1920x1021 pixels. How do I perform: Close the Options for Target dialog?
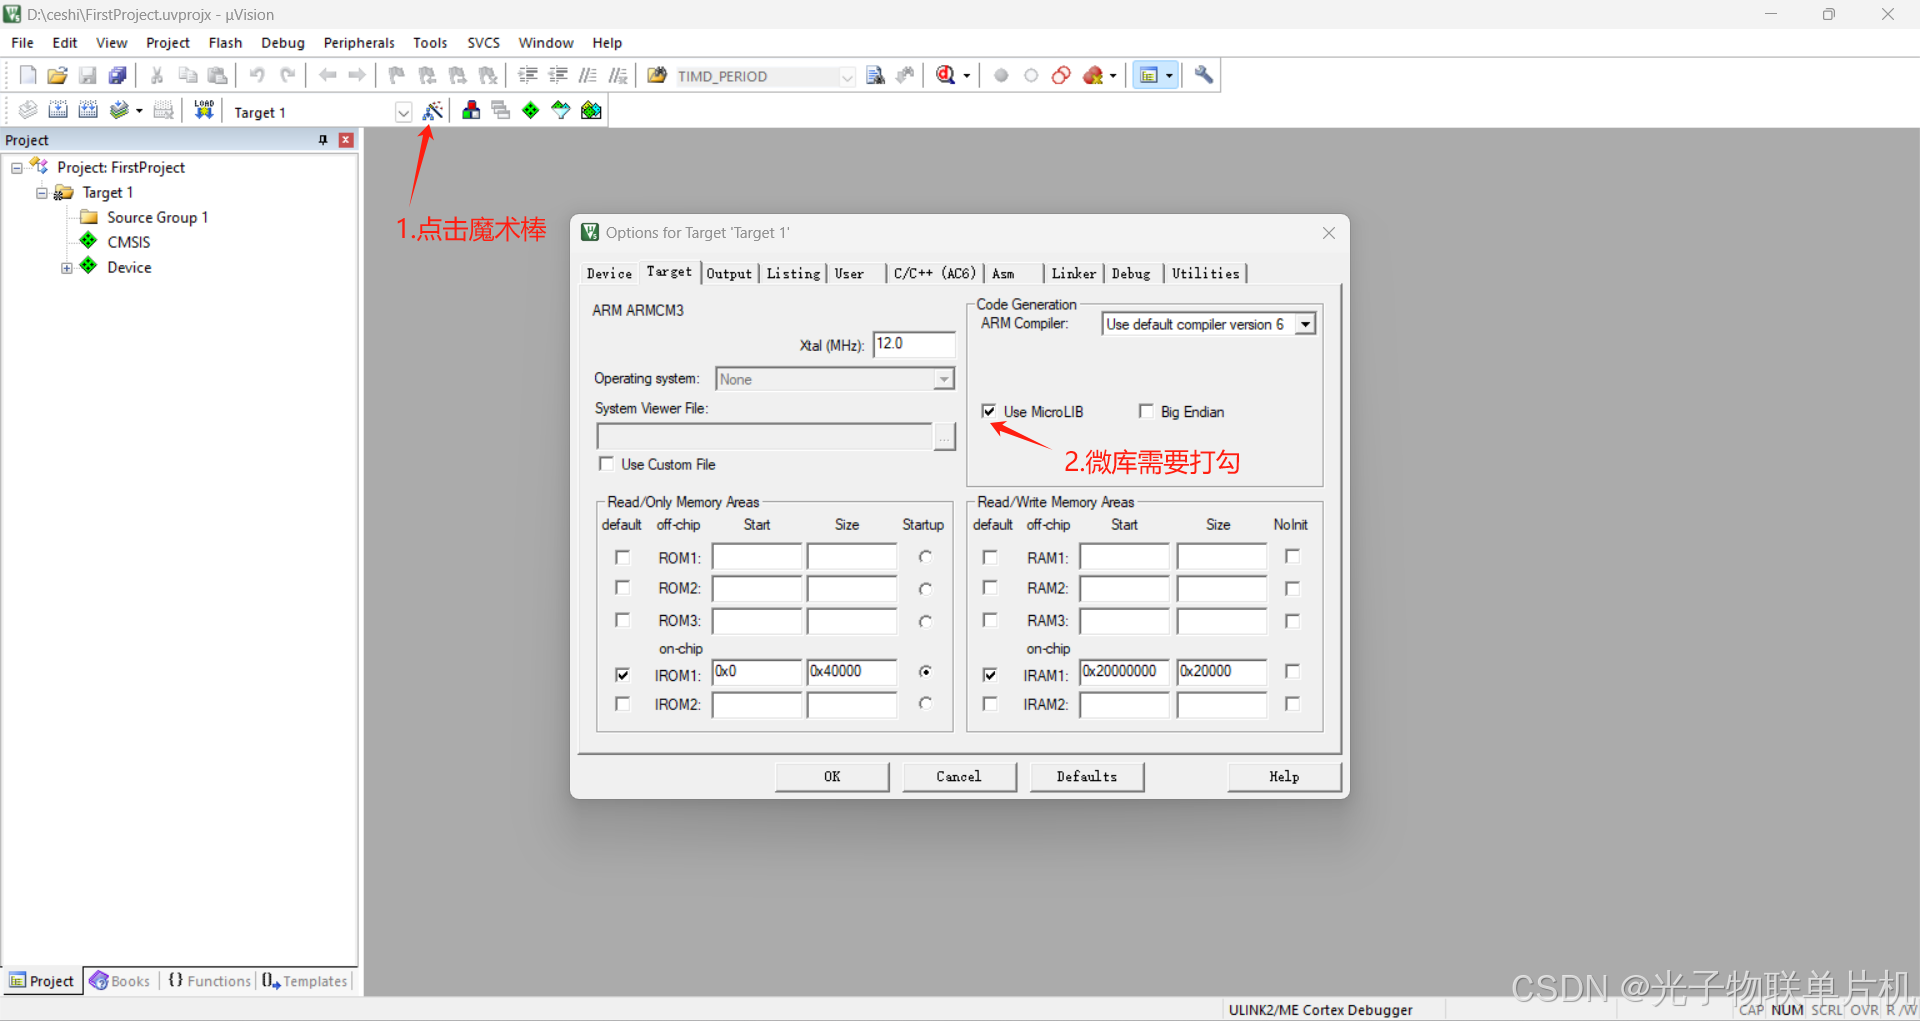click(1329, 233)
